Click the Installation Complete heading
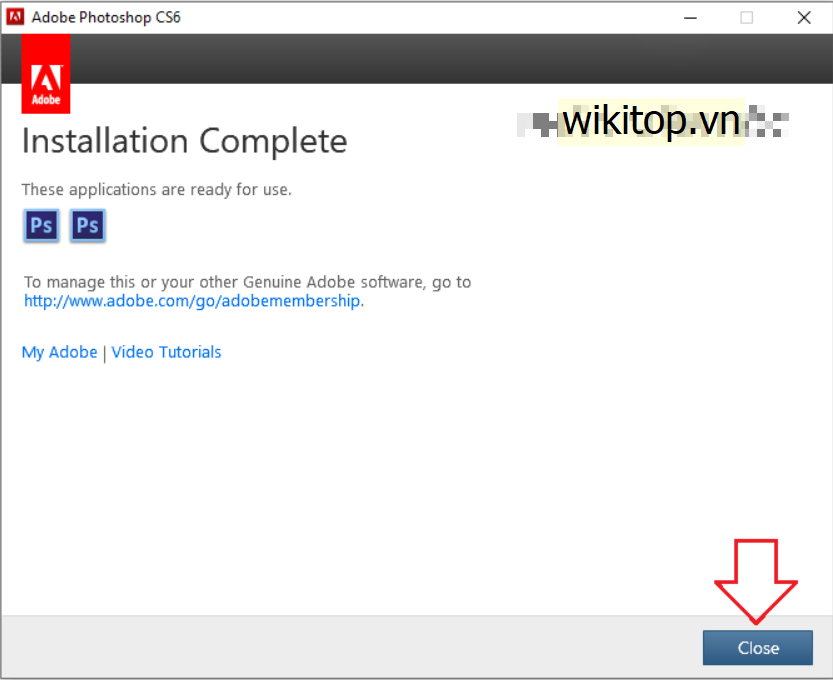833x680 pixels. (184, 141)
